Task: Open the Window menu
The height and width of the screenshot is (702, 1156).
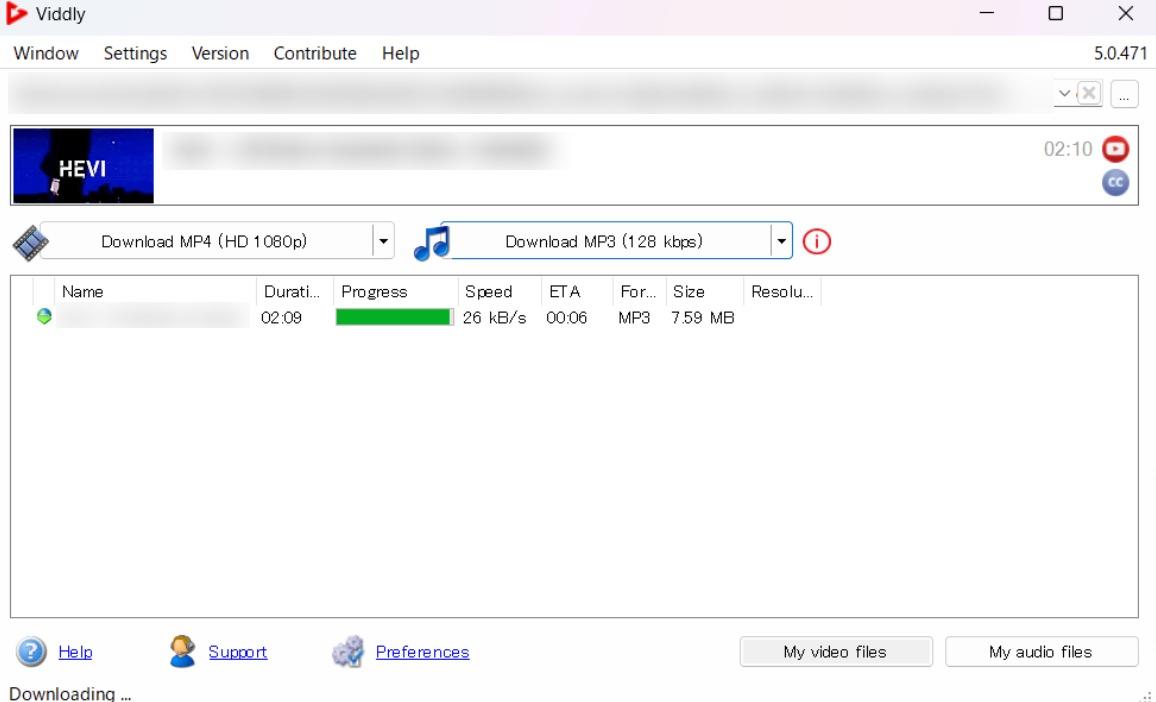Action: point(46,53)
